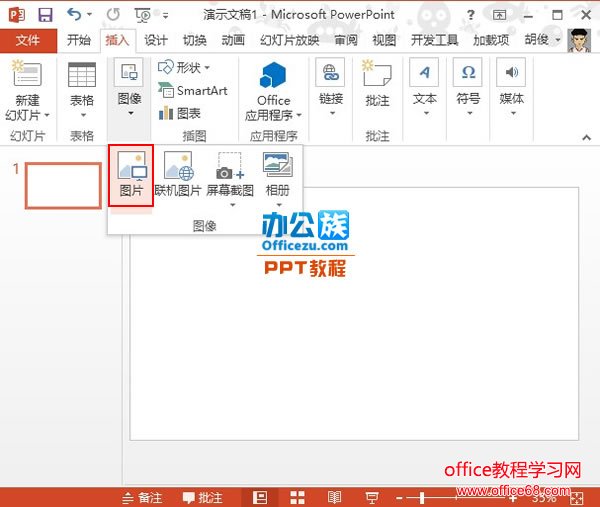The height and width of the screenshot is (507, 600).
Task: Expand the 相册 dropdown arrow
Action: coord(279,205)
